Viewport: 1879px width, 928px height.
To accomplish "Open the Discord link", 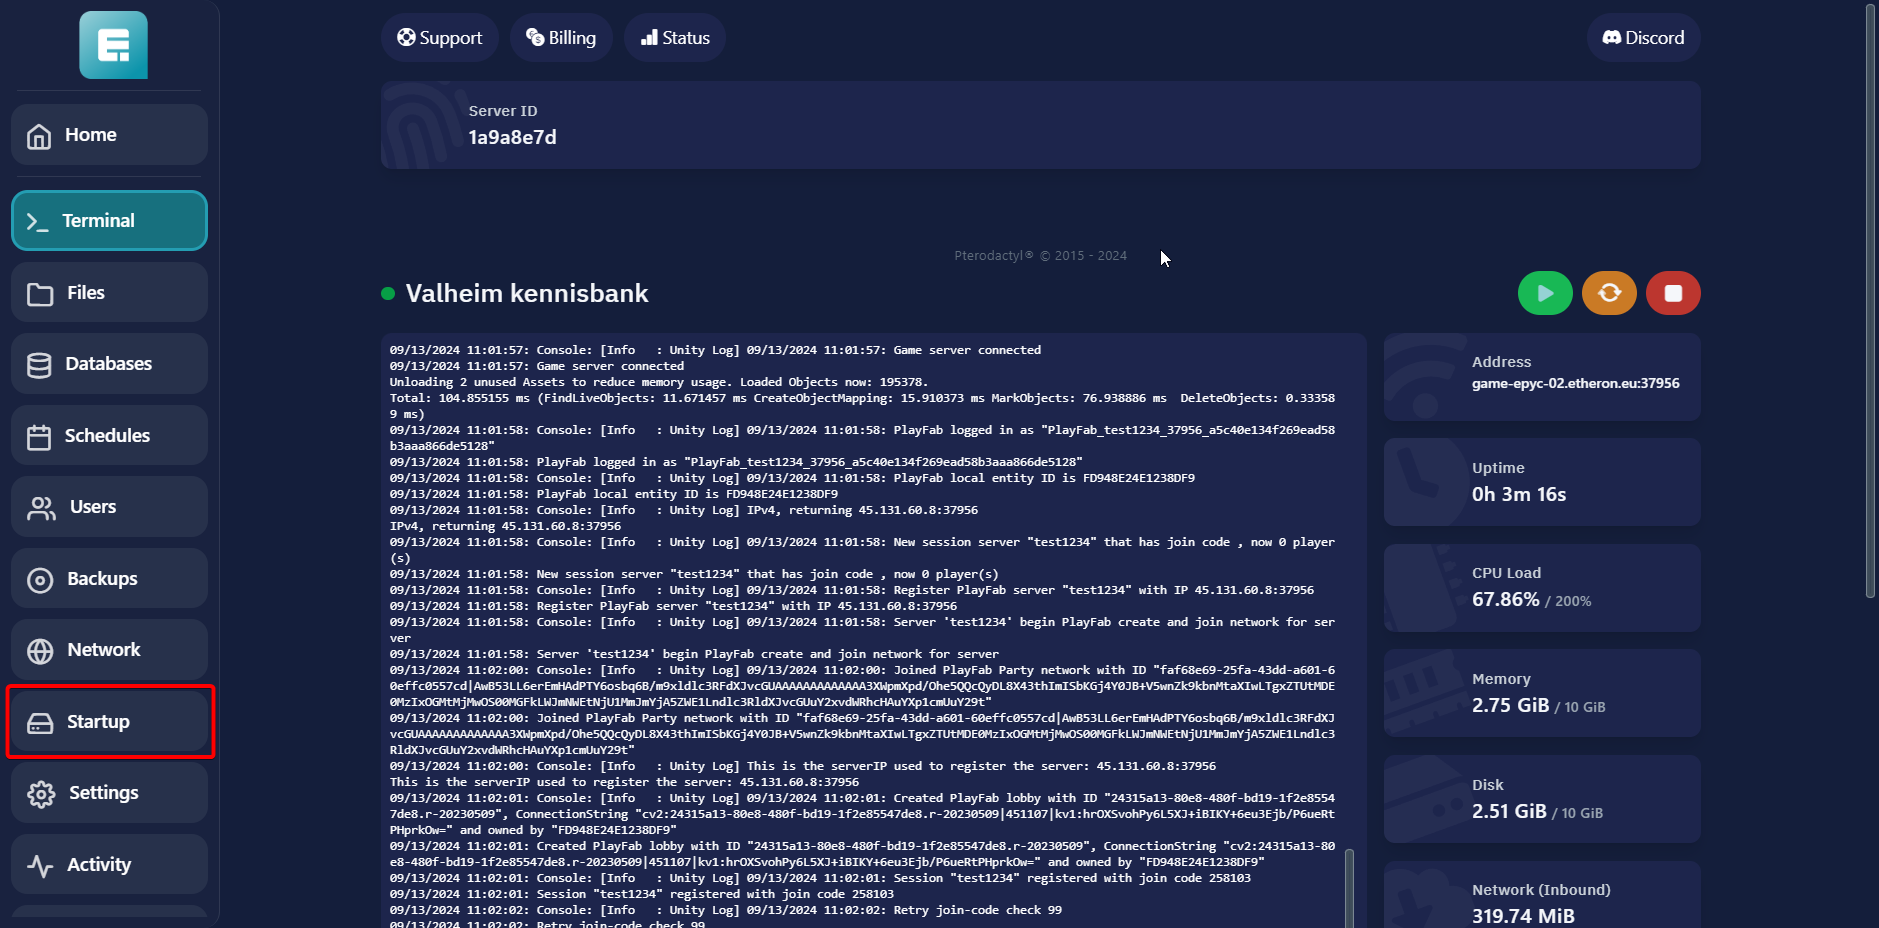I will [1643, 38].
